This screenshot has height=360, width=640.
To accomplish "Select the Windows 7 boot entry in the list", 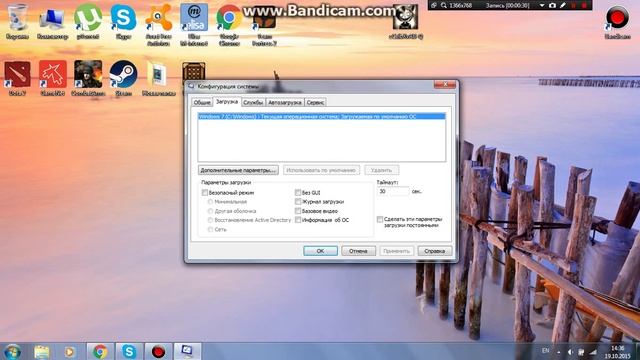I will click(322, 116).
